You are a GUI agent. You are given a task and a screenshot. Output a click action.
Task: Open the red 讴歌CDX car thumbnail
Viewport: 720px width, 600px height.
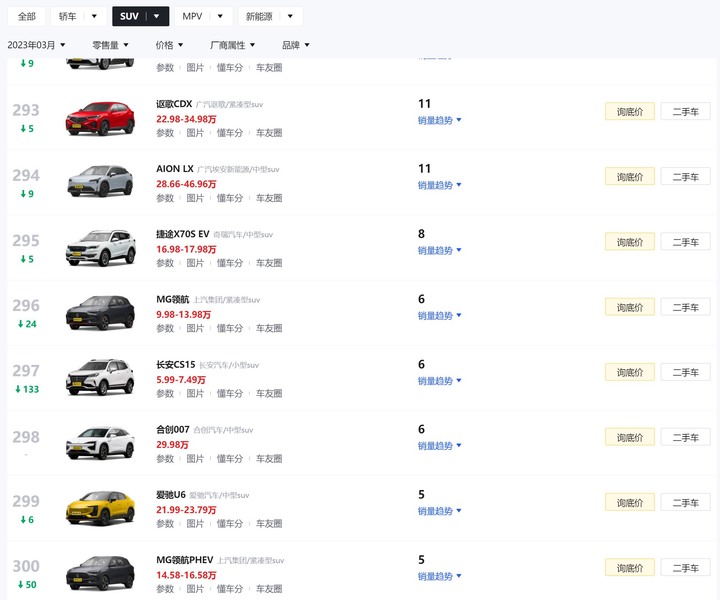click(100, 118)
